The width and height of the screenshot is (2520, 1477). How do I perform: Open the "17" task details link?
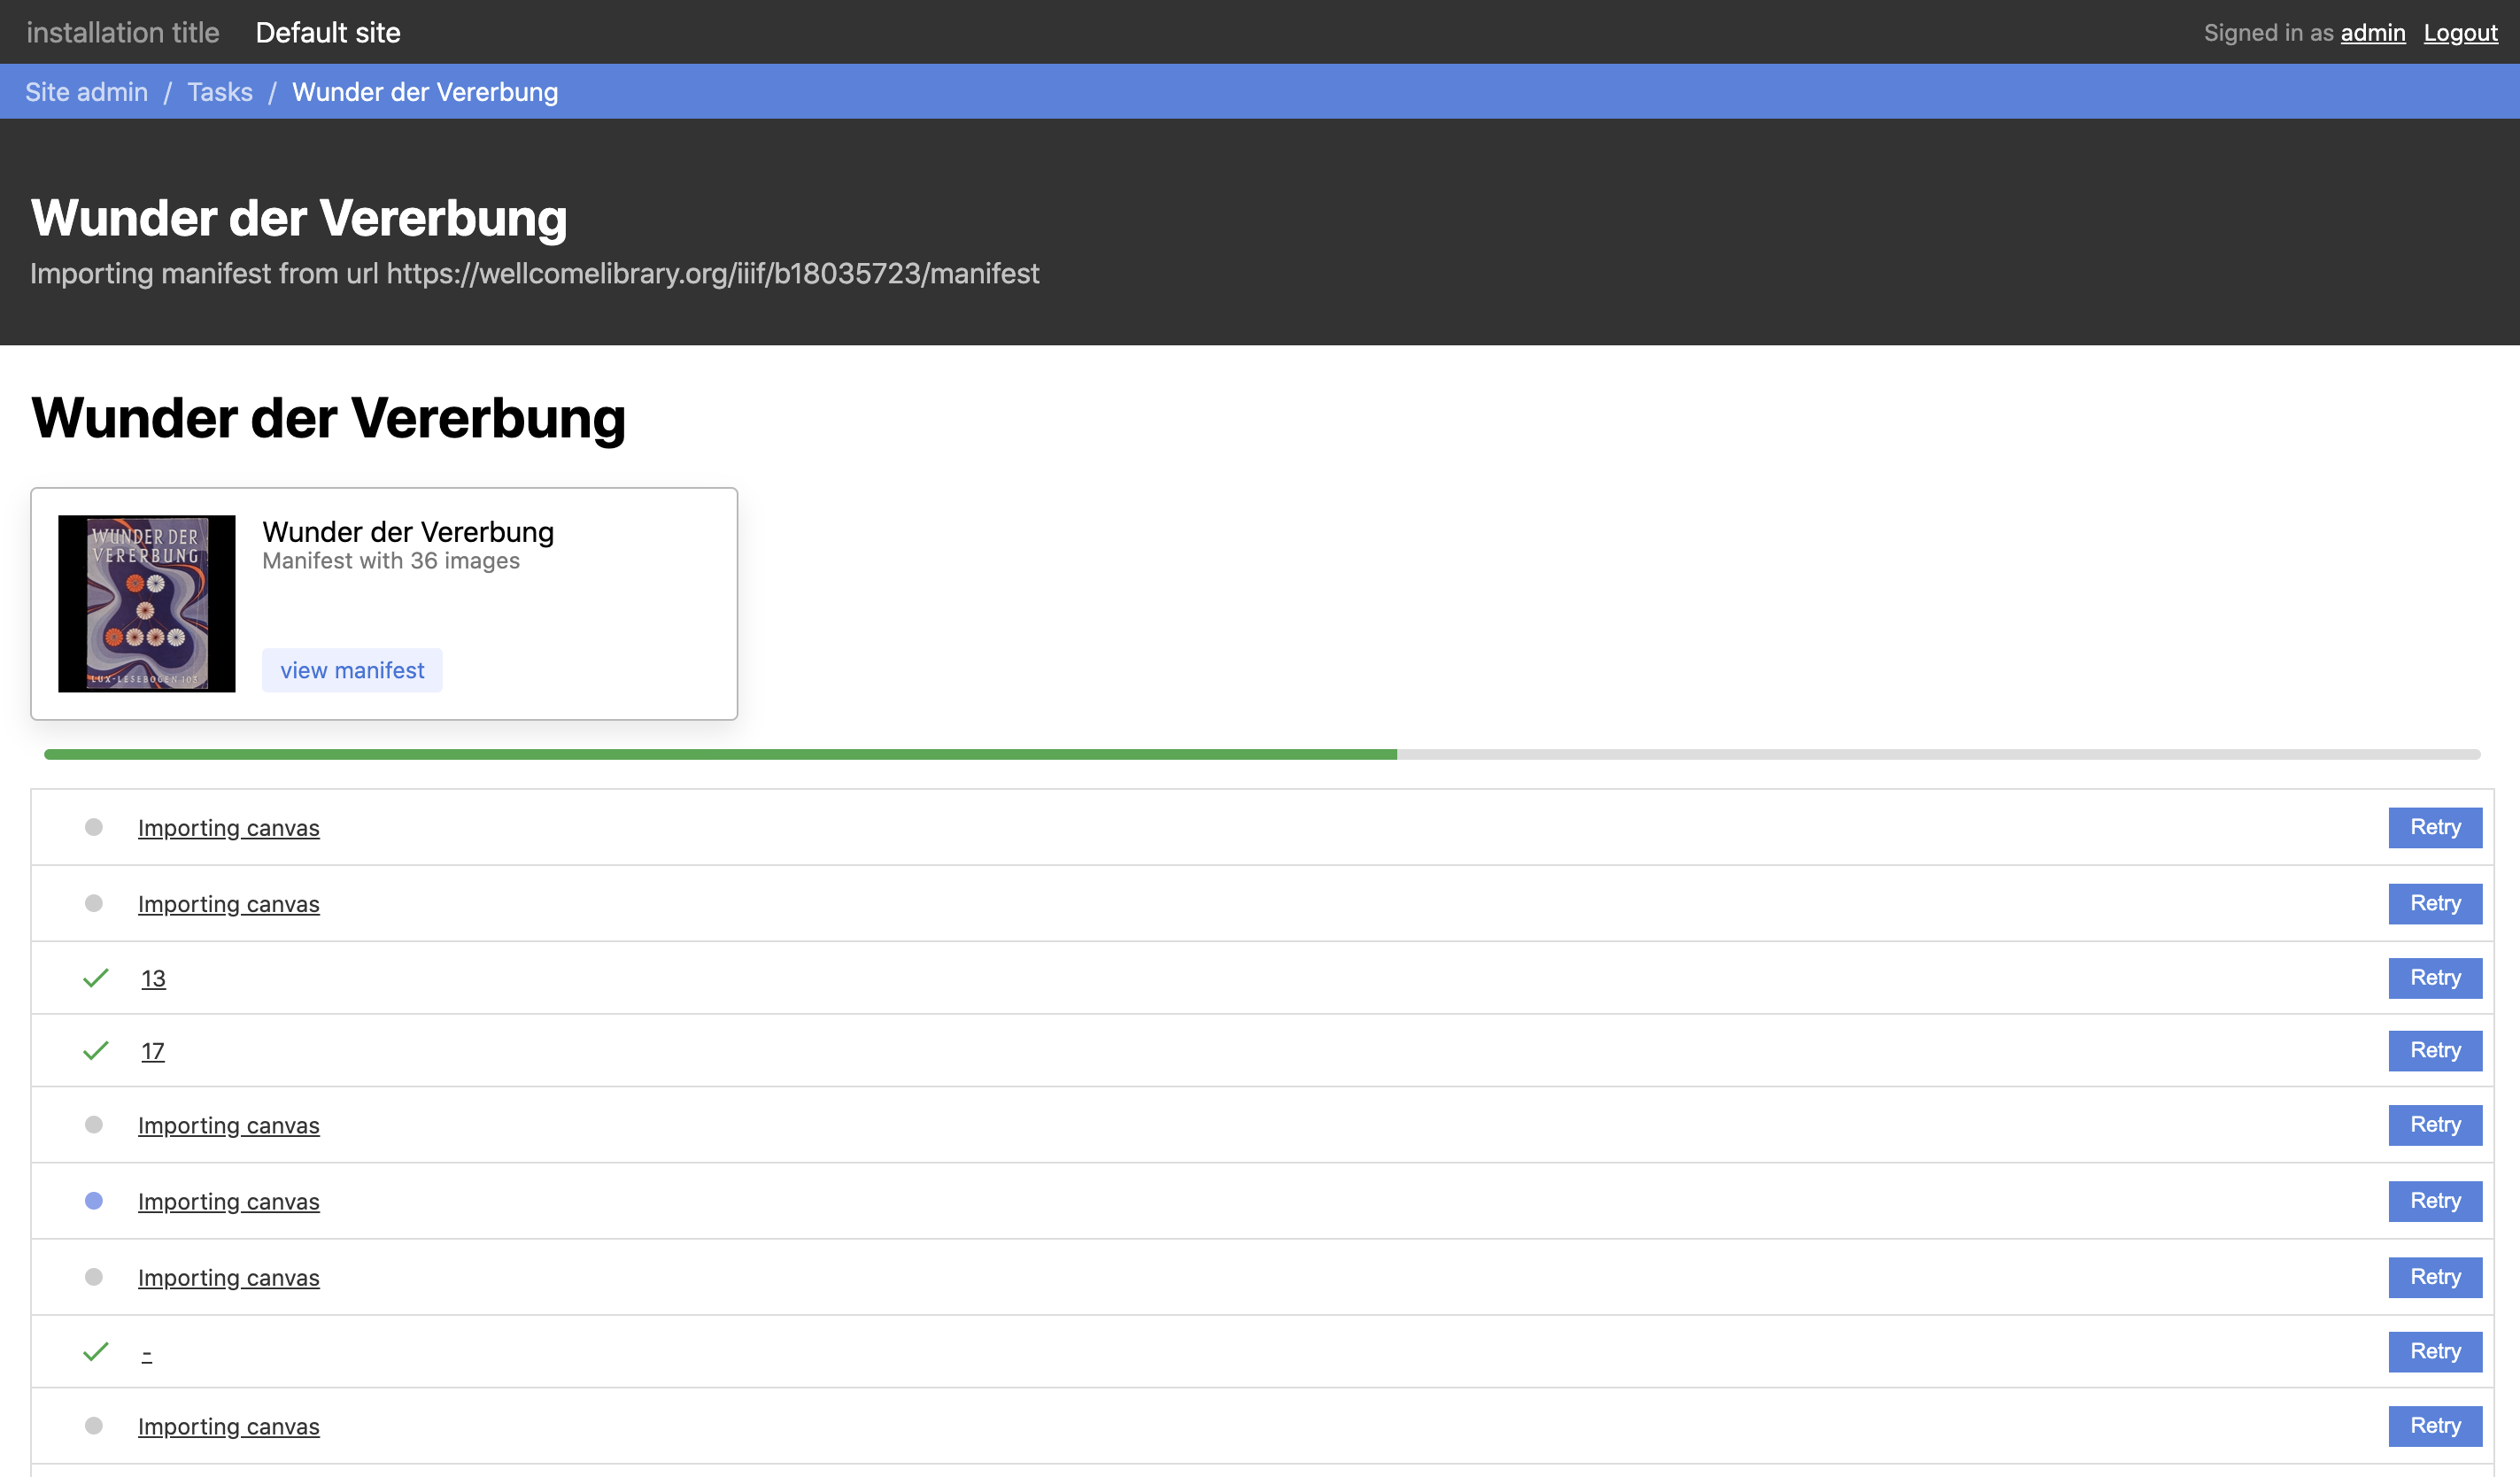point(152,1050)
